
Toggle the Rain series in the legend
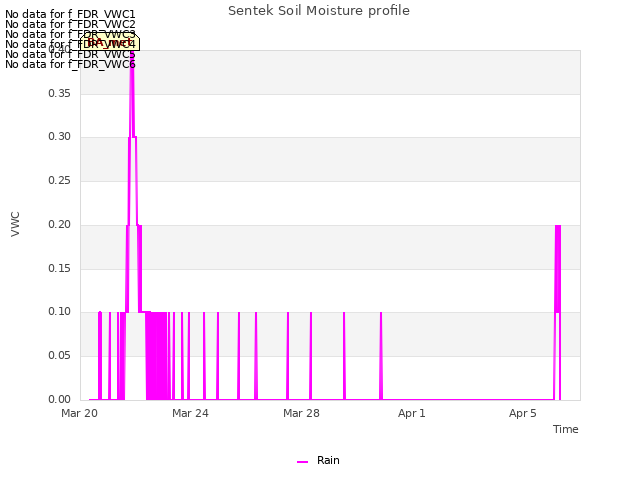(318, 460)
